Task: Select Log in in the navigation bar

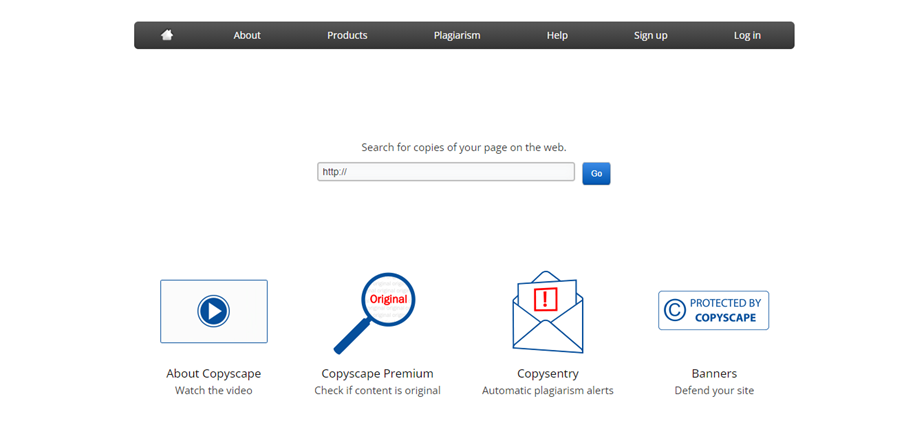Action: [x=747, y=35]
